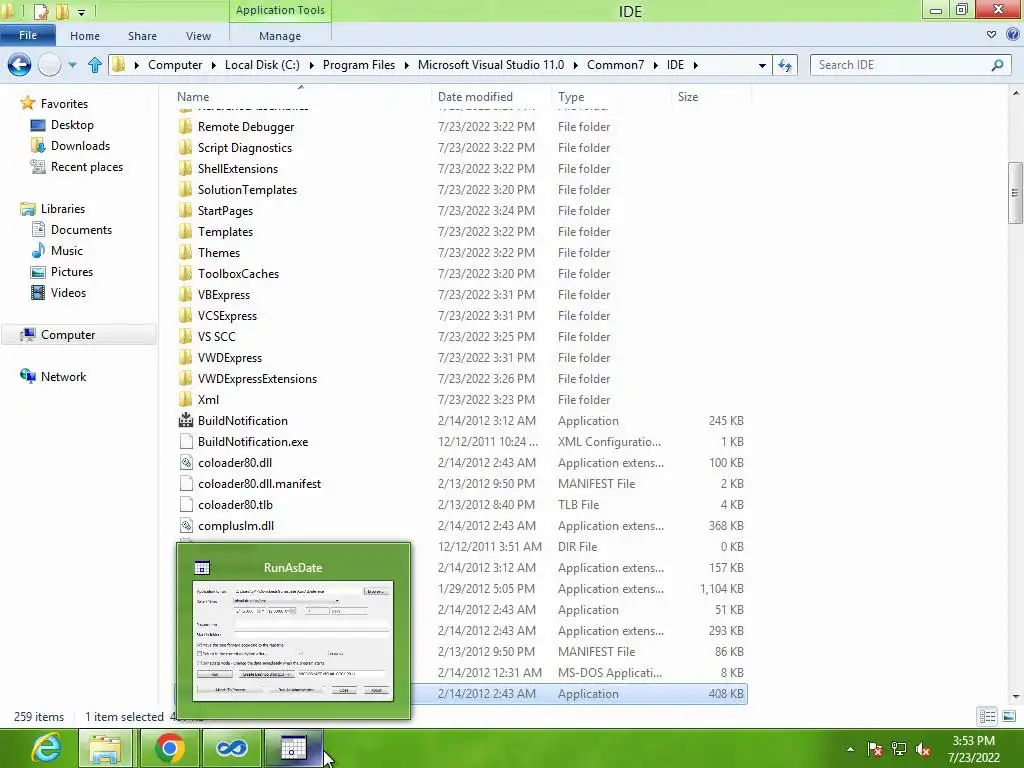1024x768 pixels.
Task: Open Explorer Help question icon
Action: [x=1013, y=35]
